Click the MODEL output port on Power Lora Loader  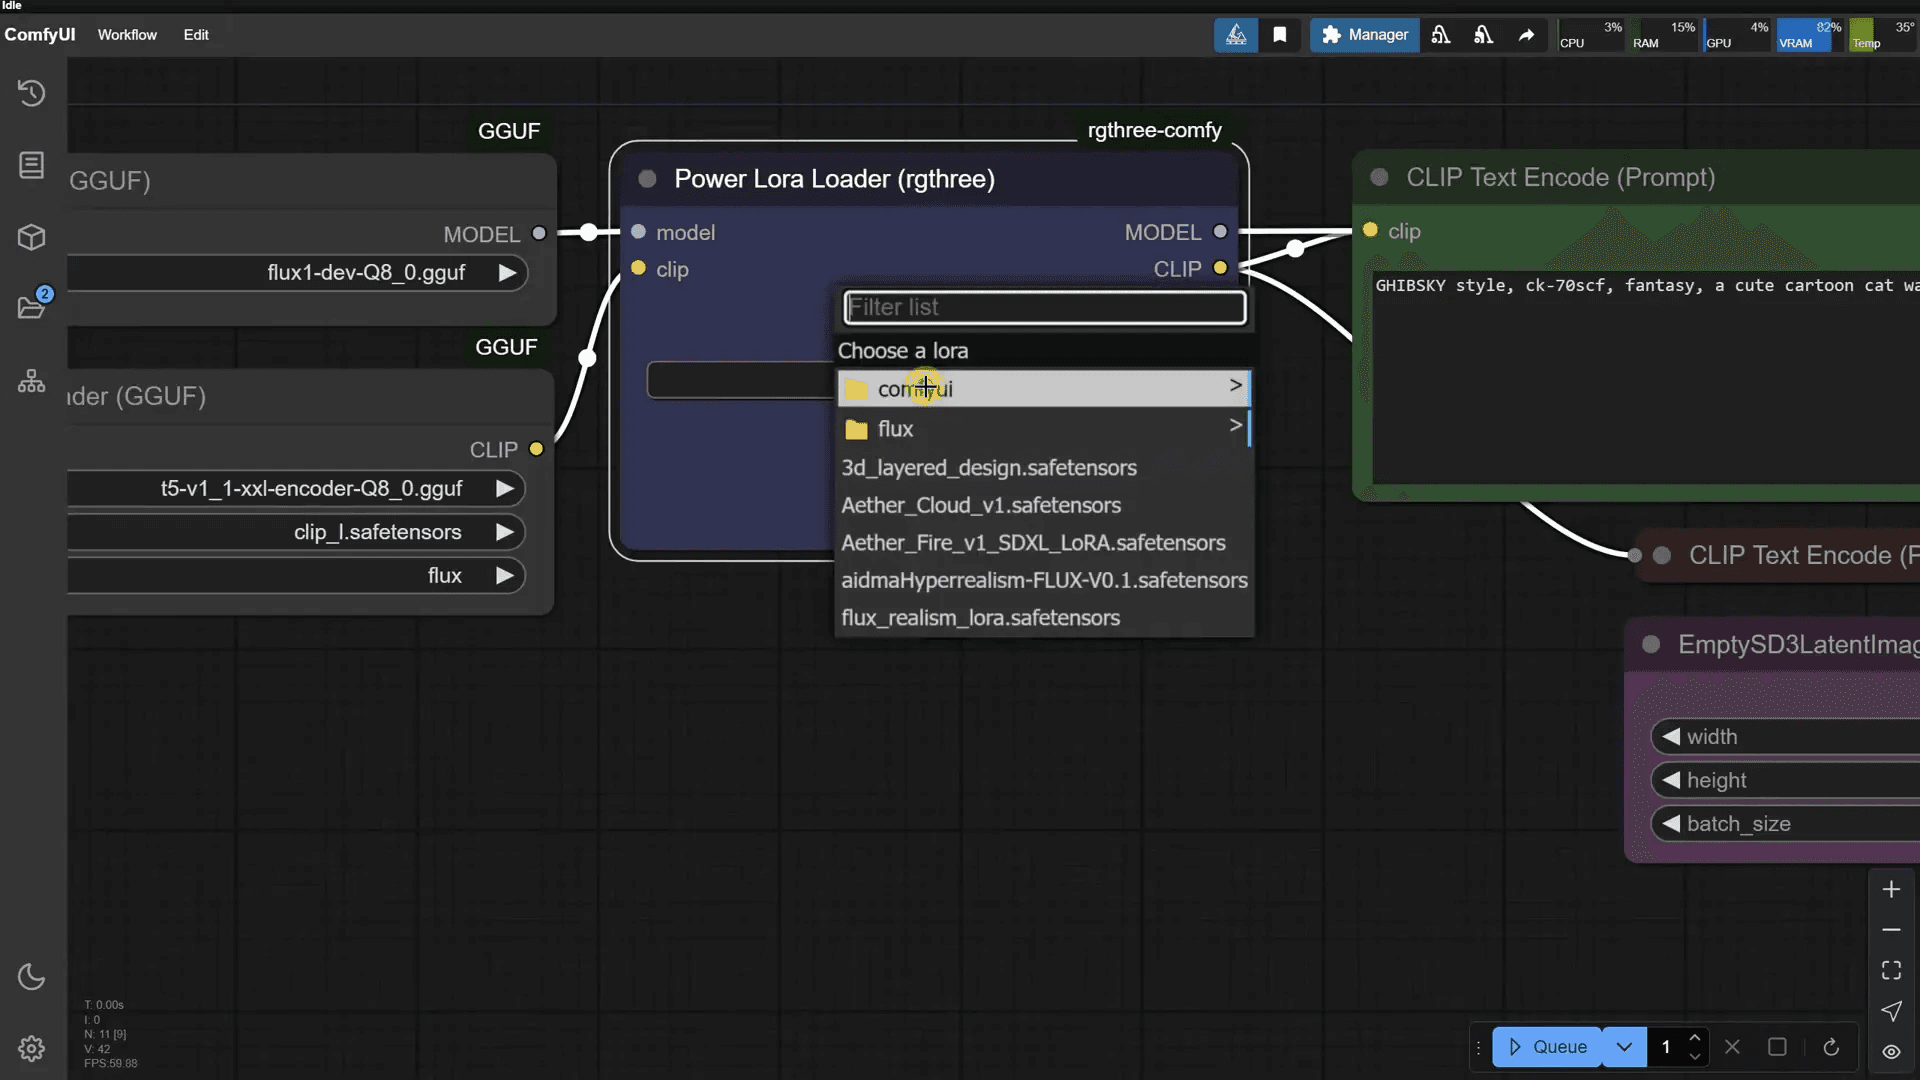point(1220,232)
